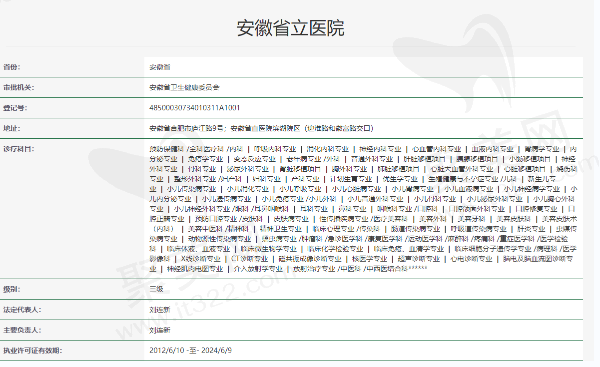Viewport: 600px width, 367px height.
Task: Select the registration number ending in A1001
Action: point(194,108)
